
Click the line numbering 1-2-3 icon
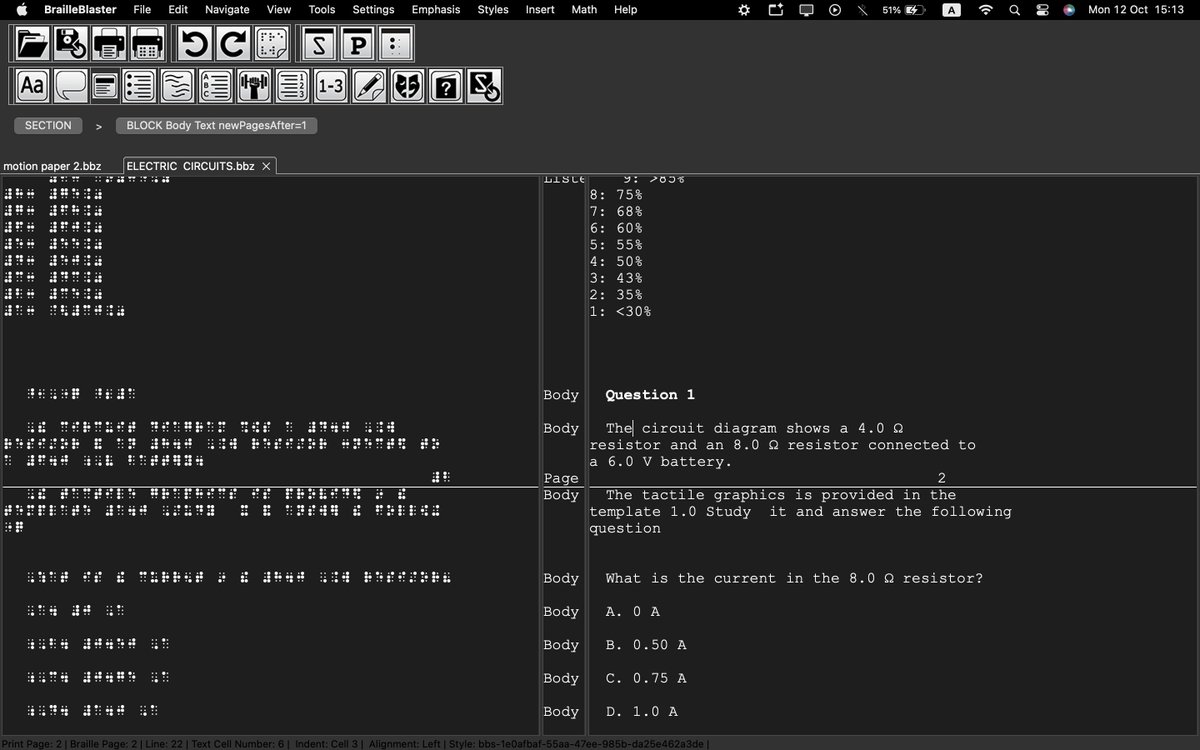292,86
